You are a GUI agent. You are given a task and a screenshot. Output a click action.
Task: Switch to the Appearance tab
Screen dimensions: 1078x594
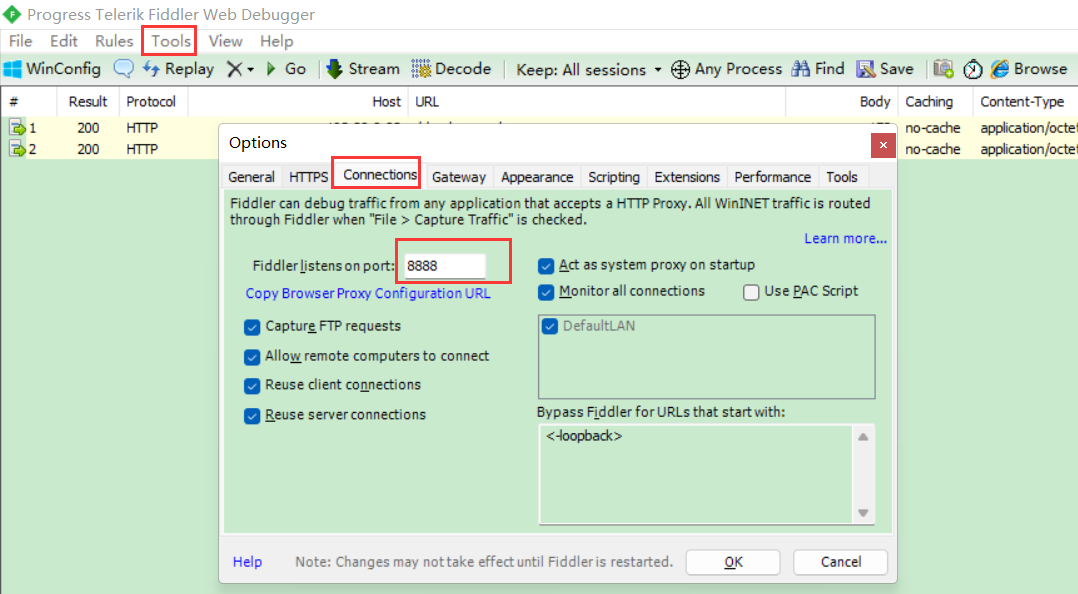click(x=537, y=177)
